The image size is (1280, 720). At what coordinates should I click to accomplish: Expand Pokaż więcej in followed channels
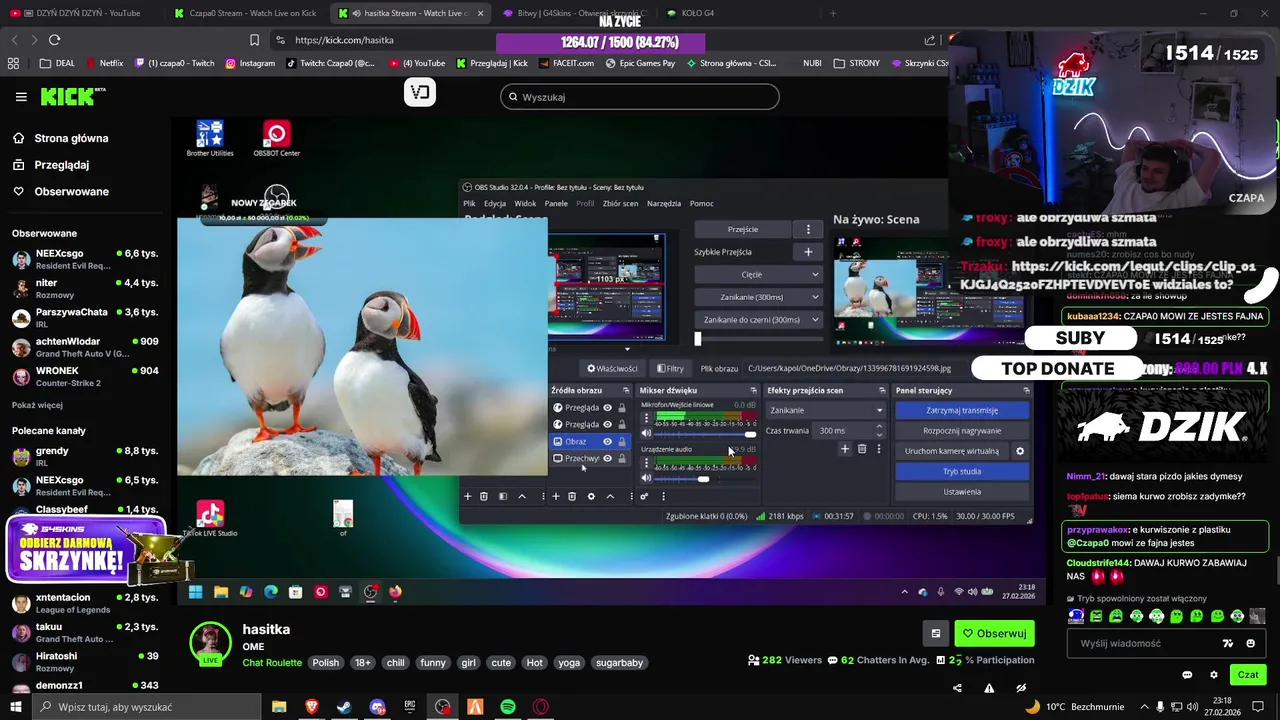click(x=37, y=405)
